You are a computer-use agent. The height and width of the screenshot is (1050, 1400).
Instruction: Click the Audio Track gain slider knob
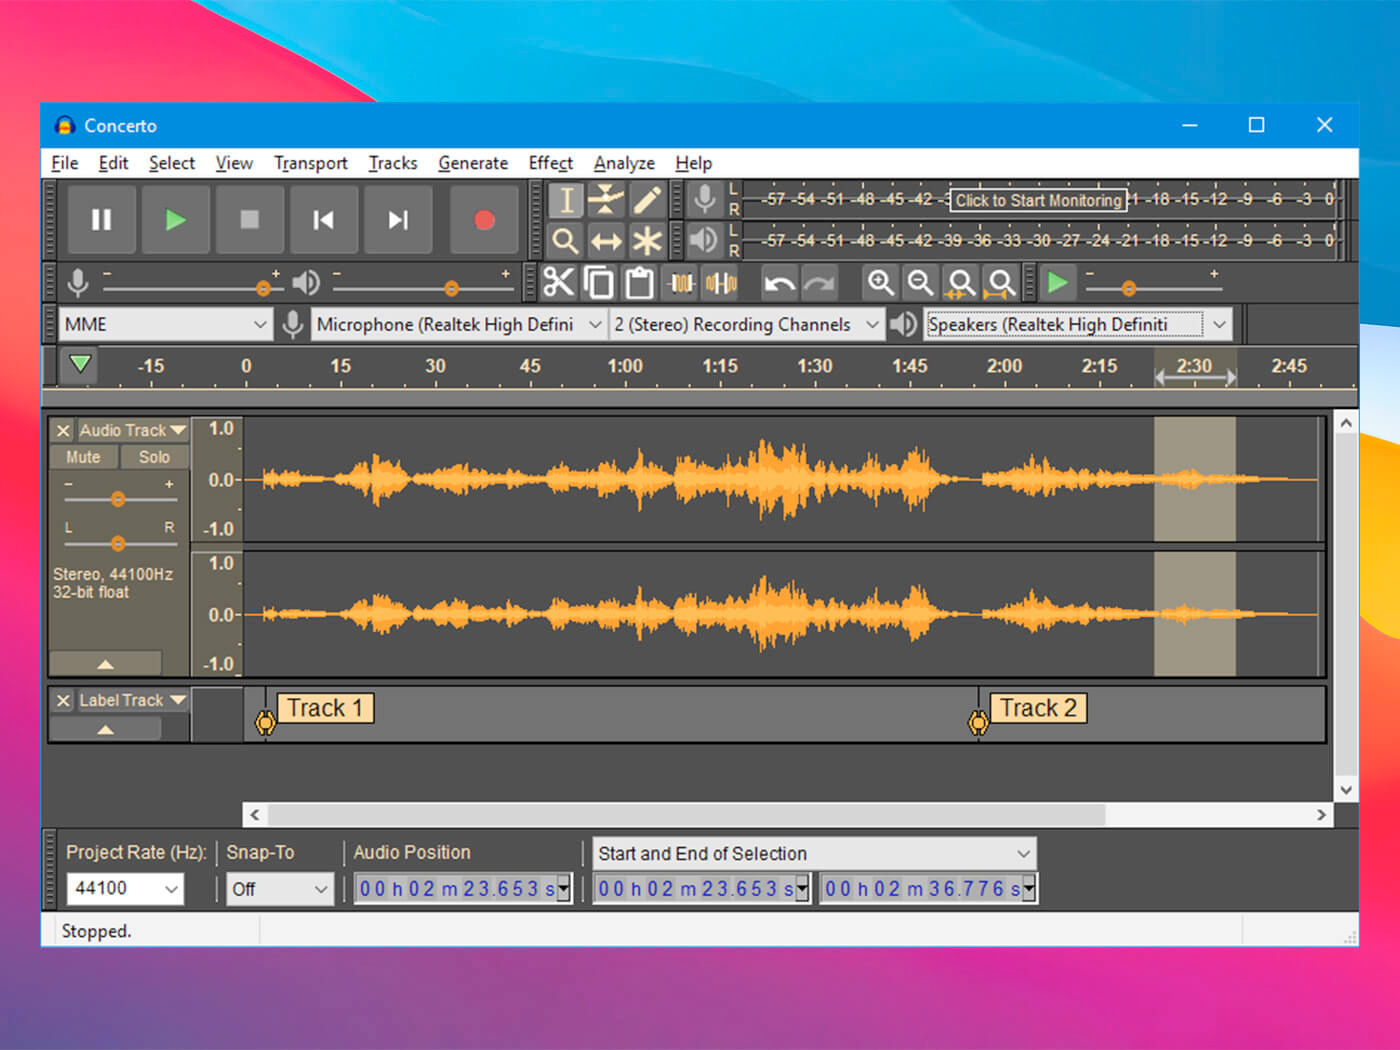pyautogui.click(x=118, y=499)
